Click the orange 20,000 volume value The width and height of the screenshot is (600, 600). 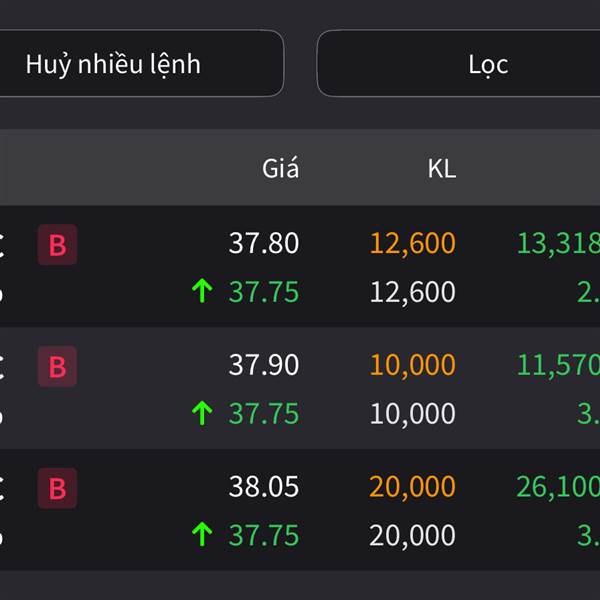[412, 488]
